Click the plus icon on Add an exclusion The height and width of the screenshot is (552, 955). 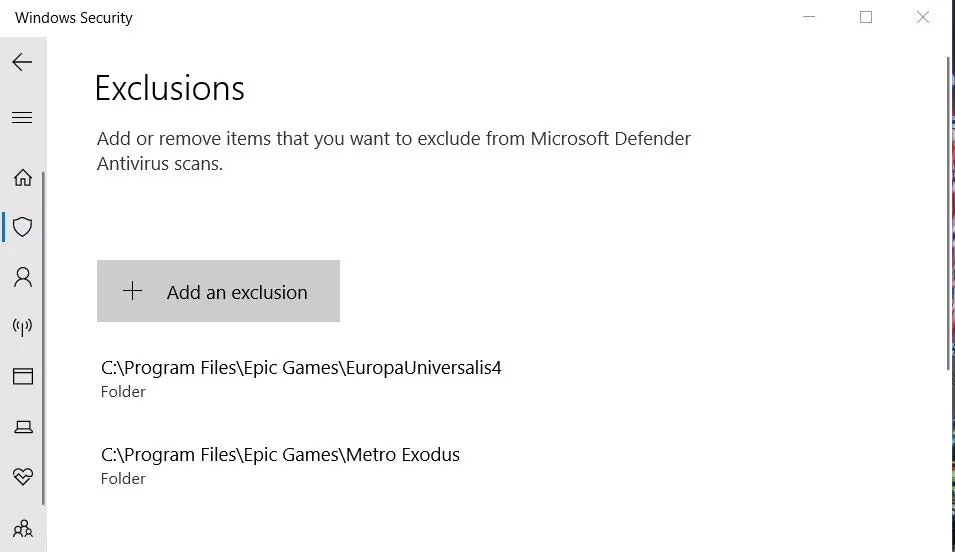click(x=132, y=291)
